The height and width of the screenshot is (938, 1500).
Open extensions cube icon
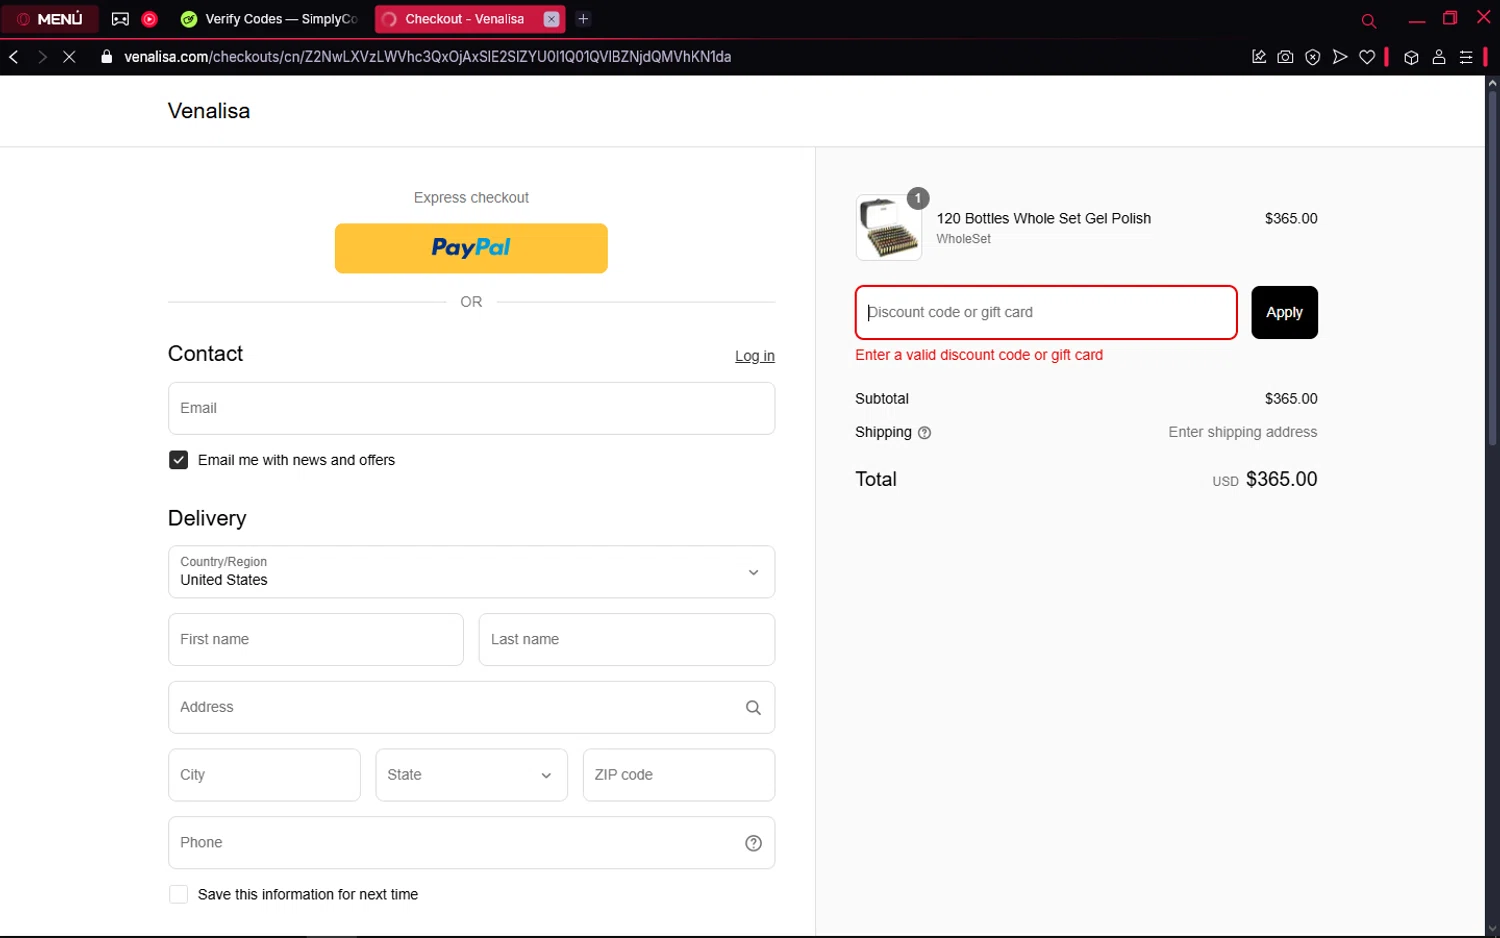(x=1411, y=57)
